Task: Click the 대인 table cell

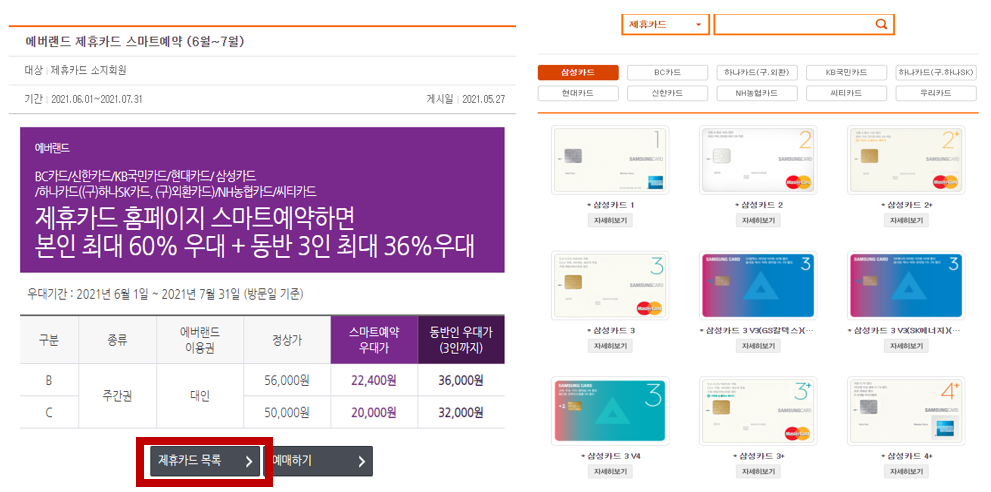Action: coord(200,397)
